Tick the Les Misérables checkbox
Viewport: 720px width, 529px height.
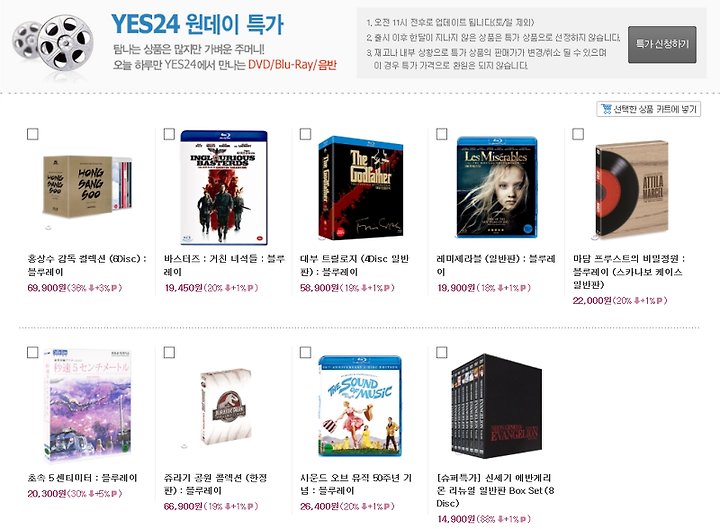[x=442, y=134]
